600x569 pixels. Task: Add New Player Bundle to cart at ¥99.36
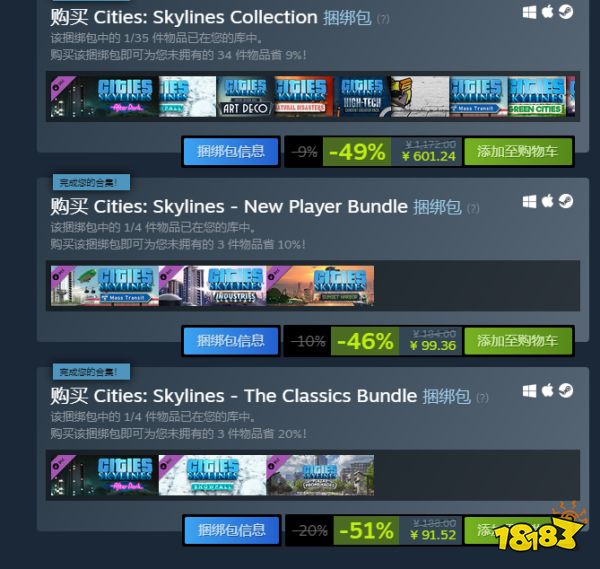(518, 341)
